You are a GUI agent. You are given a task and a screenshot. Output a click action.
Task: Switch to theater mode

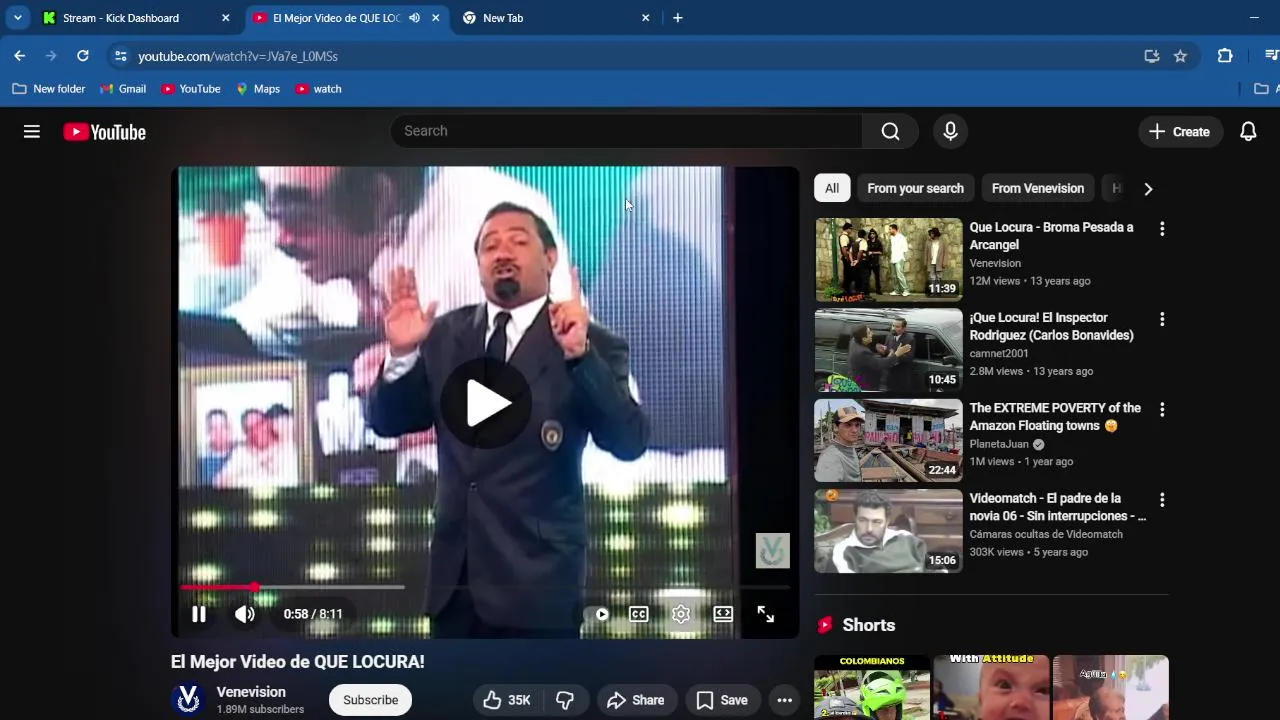click(x=723, y=614)
